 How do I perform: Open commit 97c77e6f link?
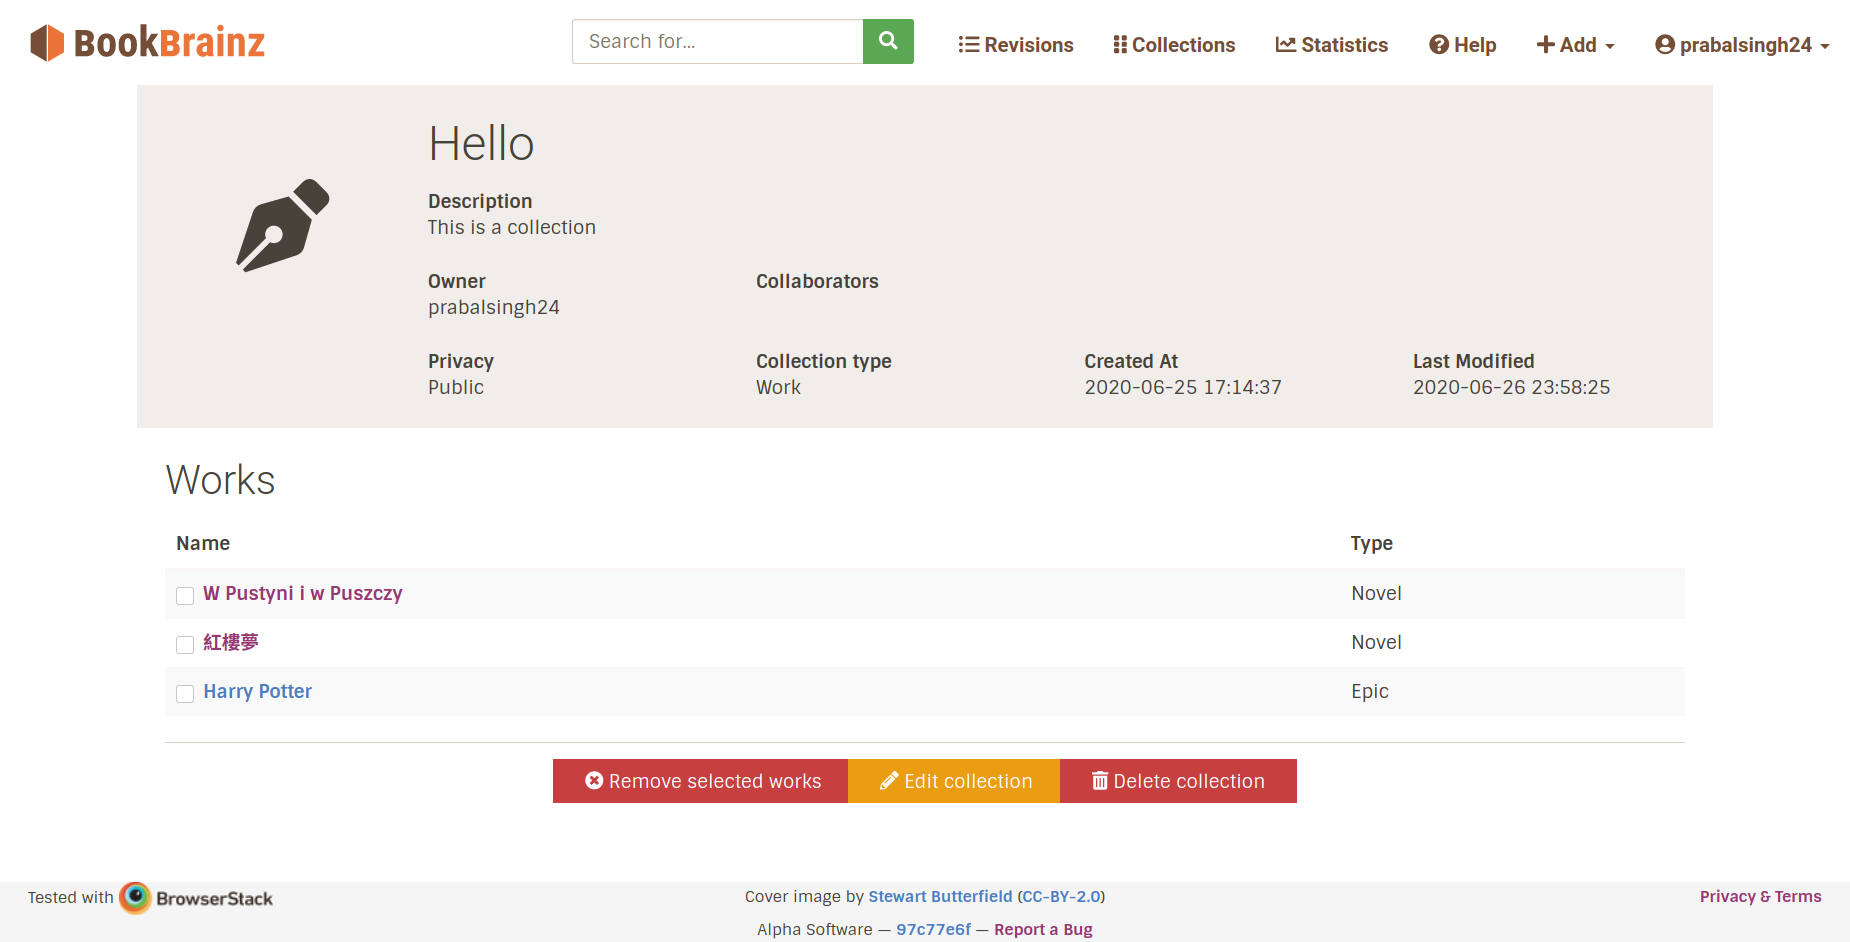933,929
